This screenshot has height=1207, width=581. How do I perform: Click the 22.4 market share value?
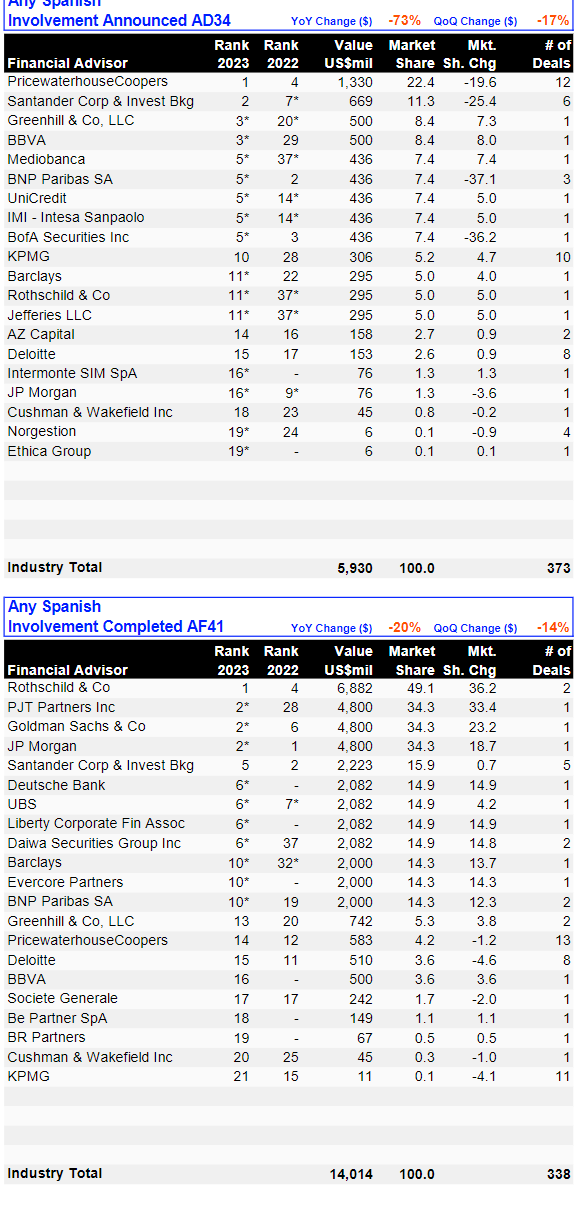(422, 82)
